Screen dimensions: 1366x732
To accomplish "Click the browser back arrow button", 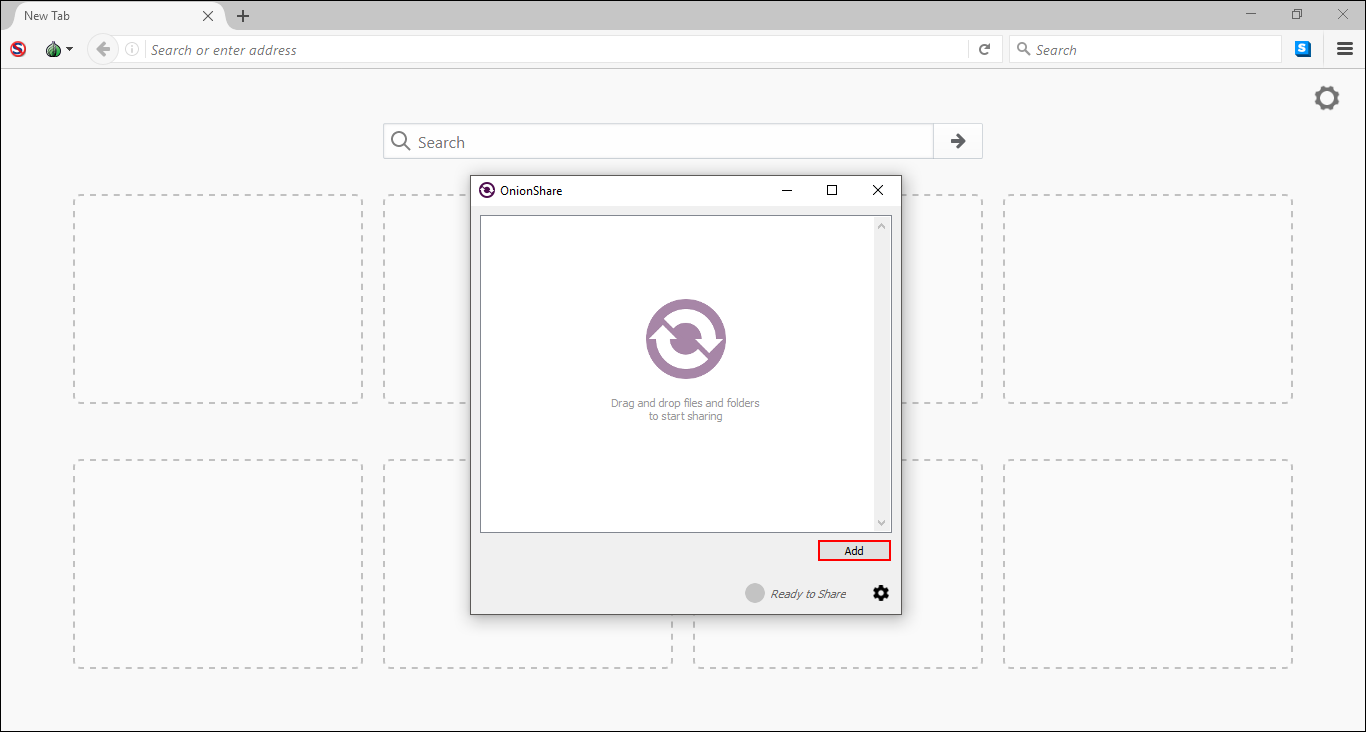I will click(x=102, y=49).
